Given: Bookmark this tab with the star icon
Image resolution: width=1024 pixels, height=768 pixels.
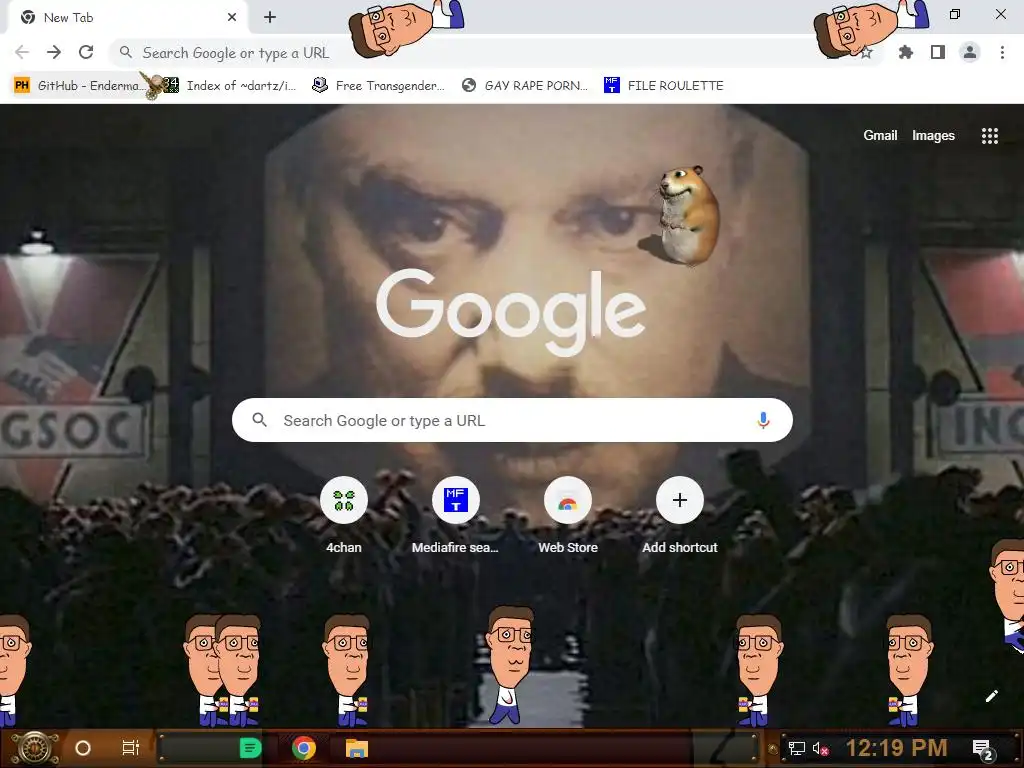Looking at the screenshot, I should coord(866,53).
